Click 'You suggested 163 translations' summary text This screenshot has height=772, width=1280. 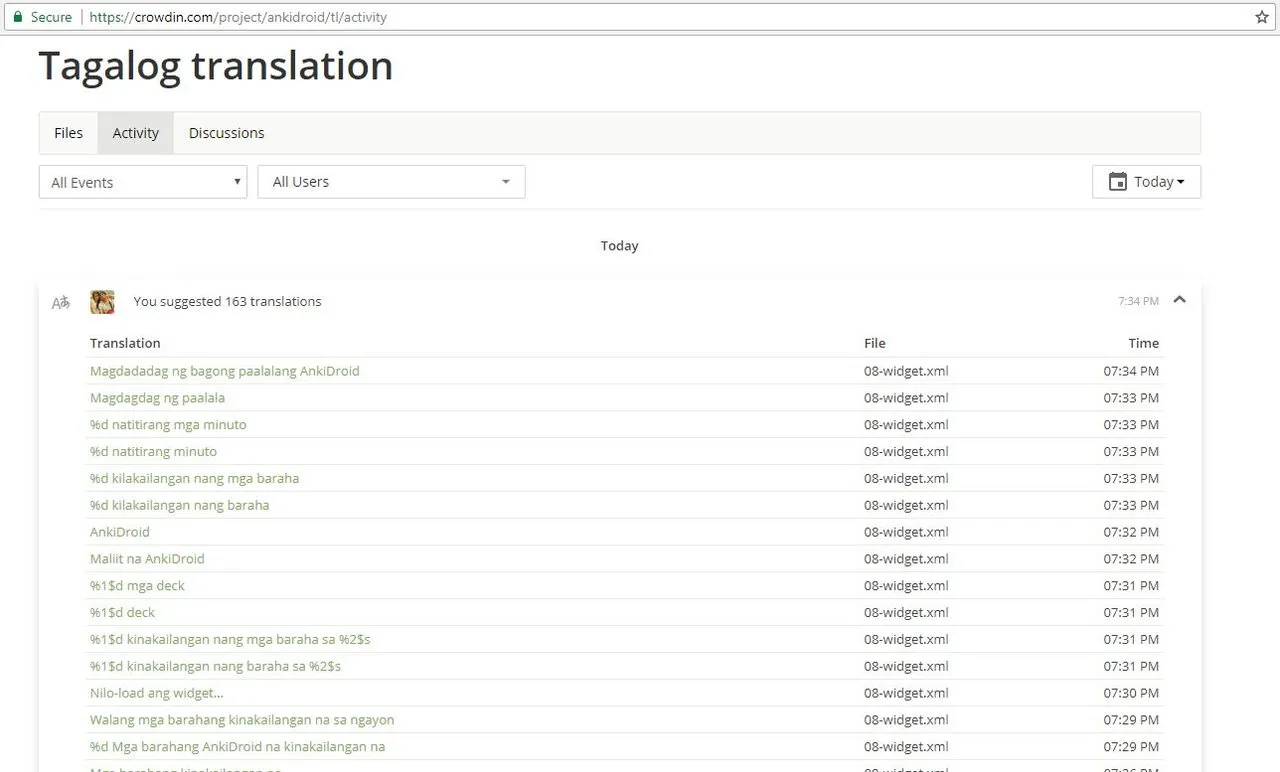tap(228, 301)
